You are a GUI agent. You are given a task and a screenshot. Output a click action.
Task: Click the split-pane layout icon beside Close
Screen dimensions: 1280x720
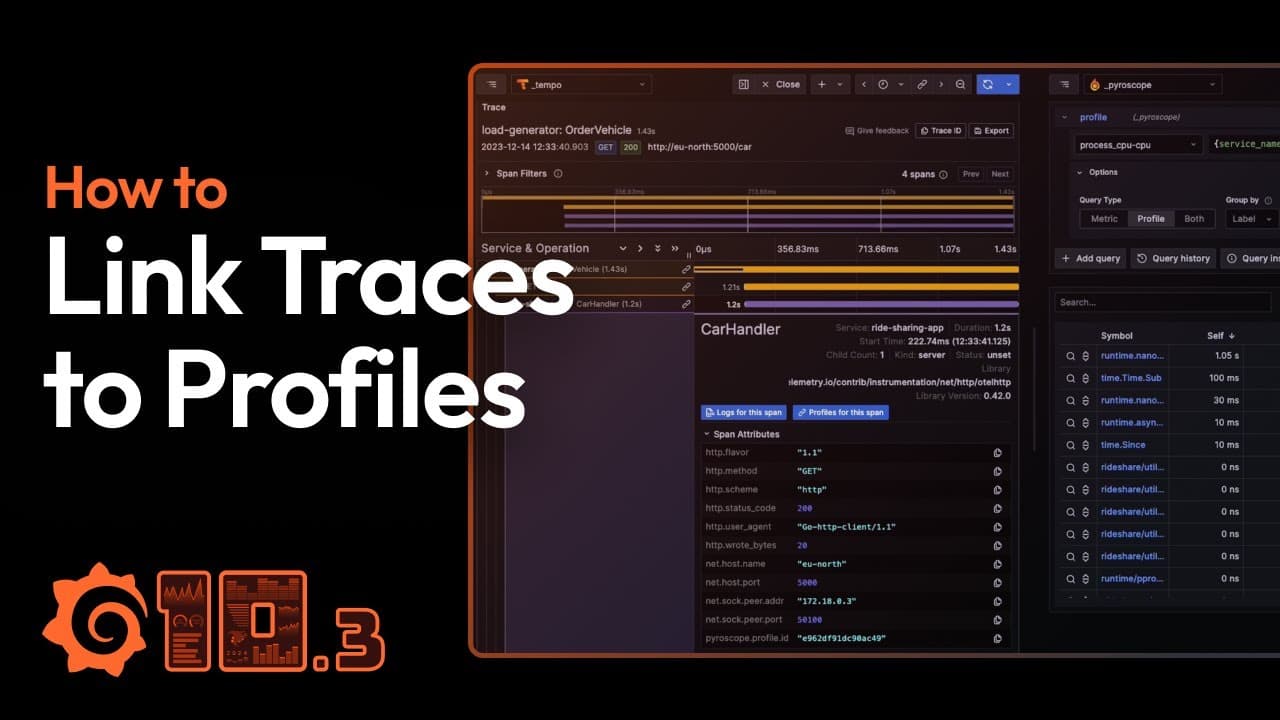tap(743, 85)
